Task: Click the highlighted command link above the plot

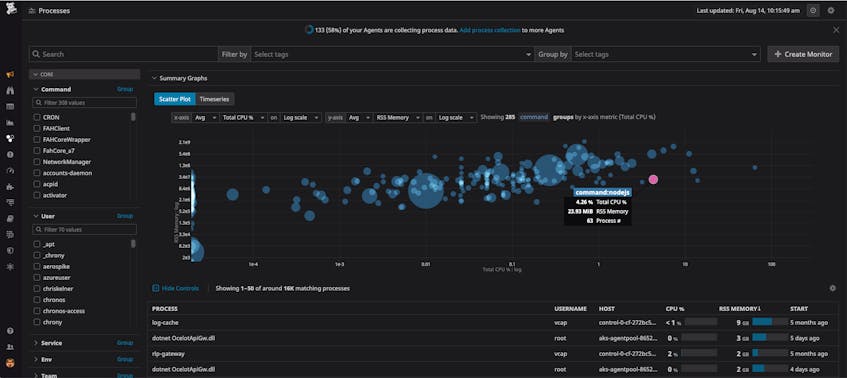Action: click(x=534, y=117)
